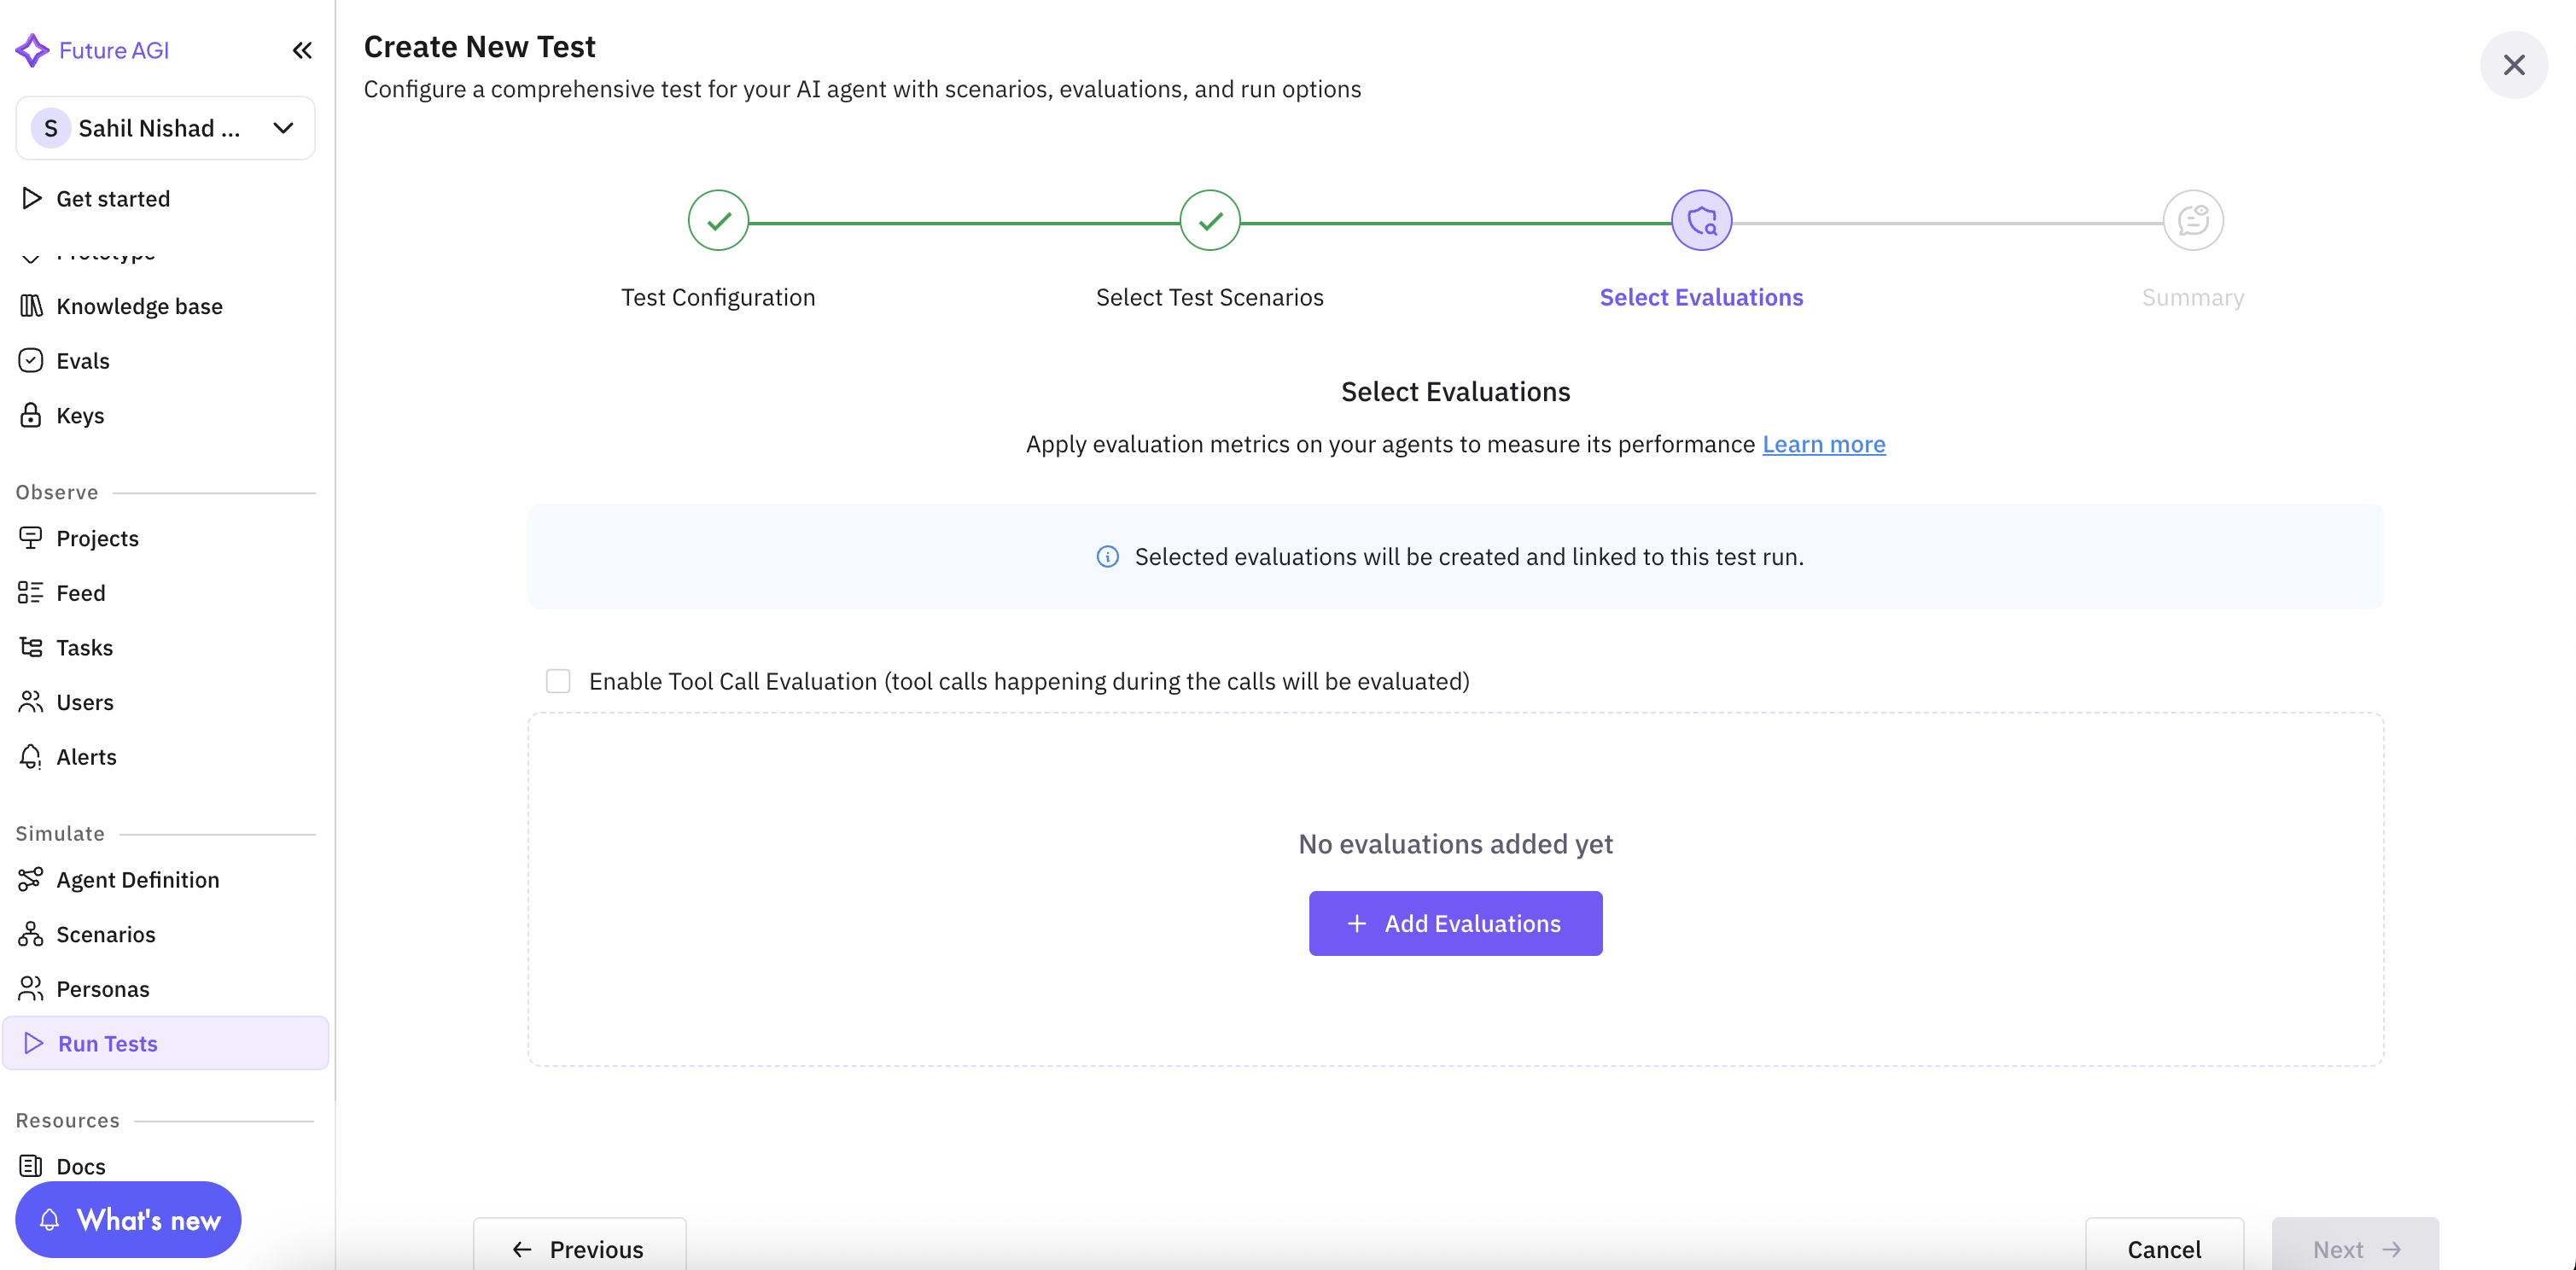2576x1270 pixels.
Task: Open the Personas section
Action: click(x=102, y=988)
